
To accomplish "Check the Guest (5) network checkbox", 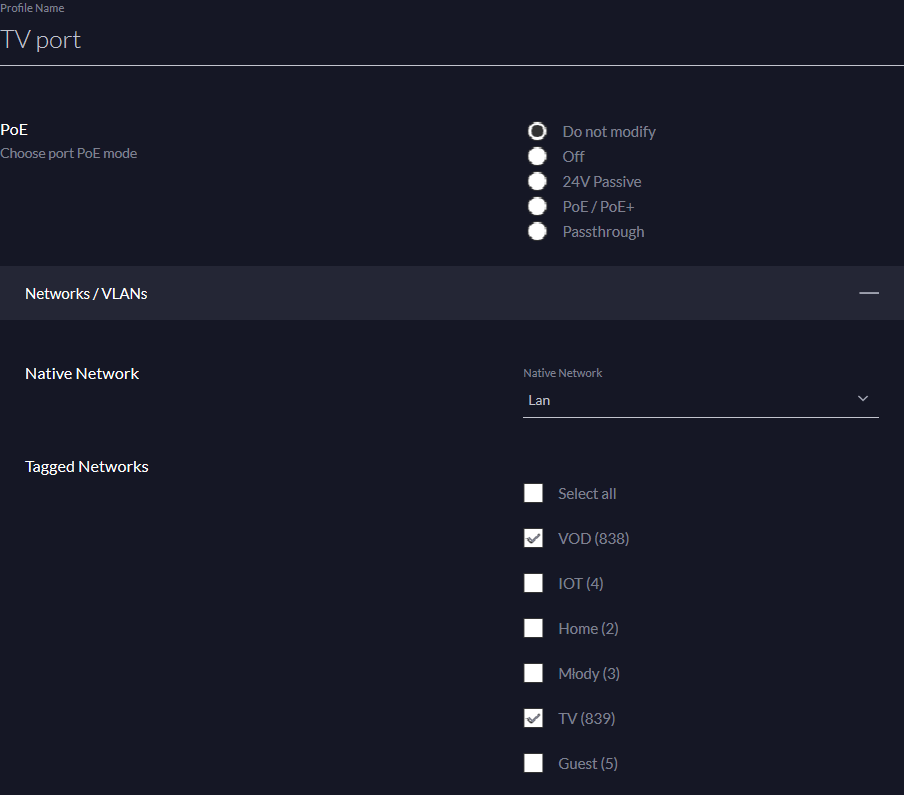I will click(x=533, y=763).
